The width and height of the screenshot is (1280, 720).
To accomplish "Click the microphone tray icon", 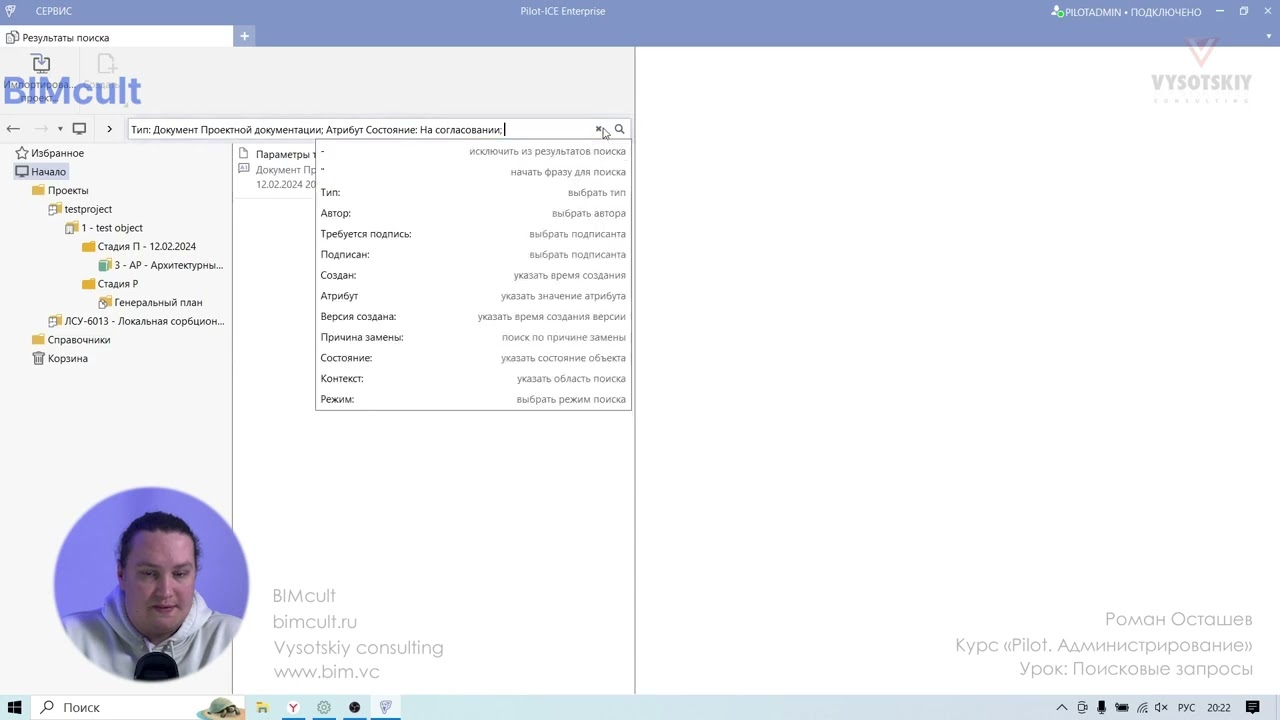I will point(1101,707).
